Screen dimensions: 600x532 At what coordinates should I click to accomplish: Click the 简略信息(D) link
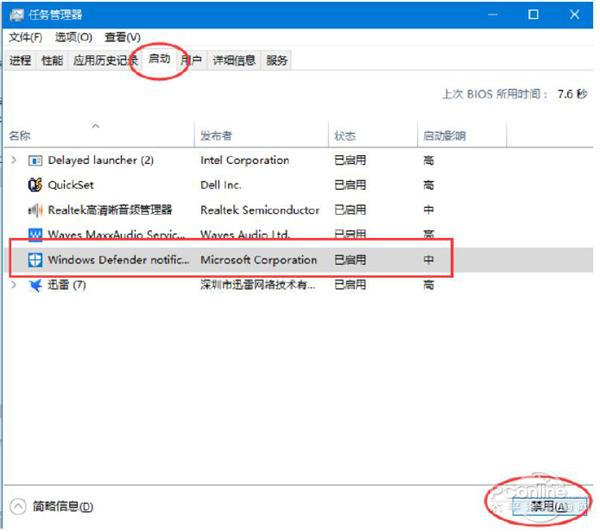point(63,506)
